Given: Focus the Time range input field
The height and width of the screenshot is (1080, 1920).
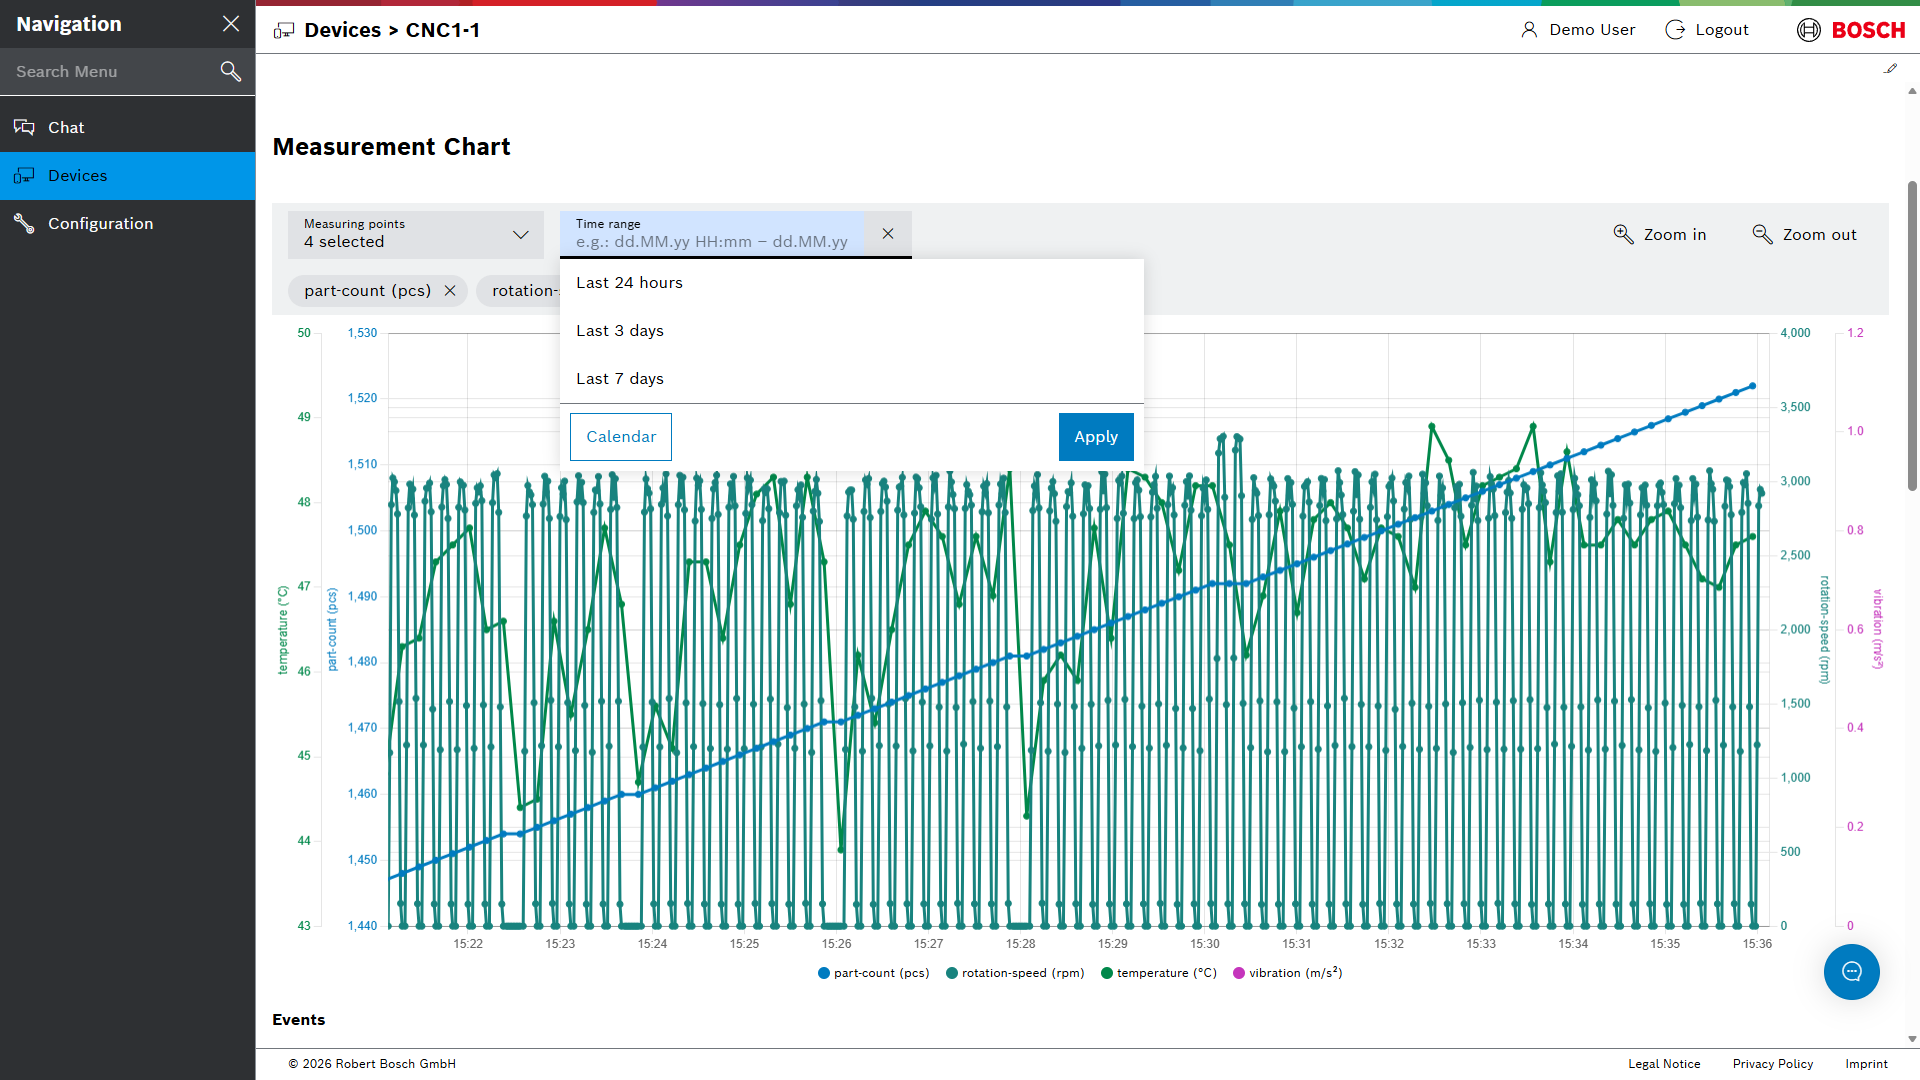Looking at the screenshot, I should pos(712,234).
